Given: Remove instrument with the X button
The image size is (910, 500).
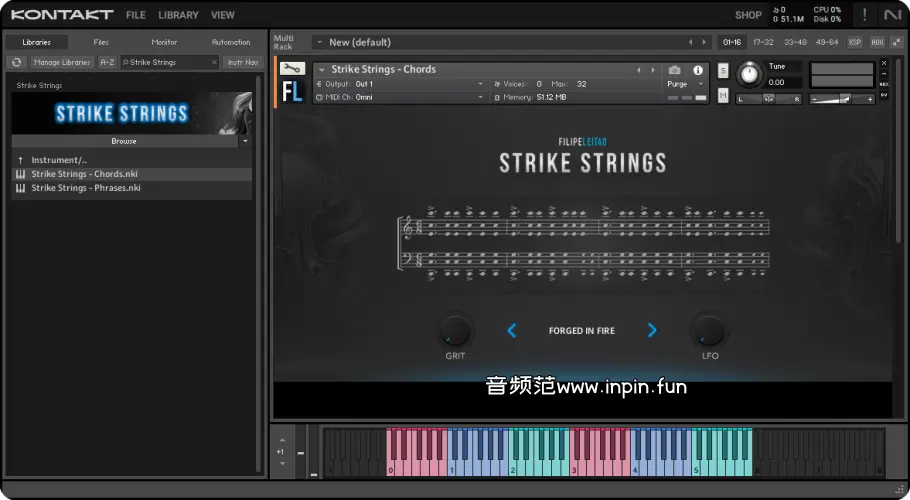Looking at the screenshot, I should pos(884,63).
